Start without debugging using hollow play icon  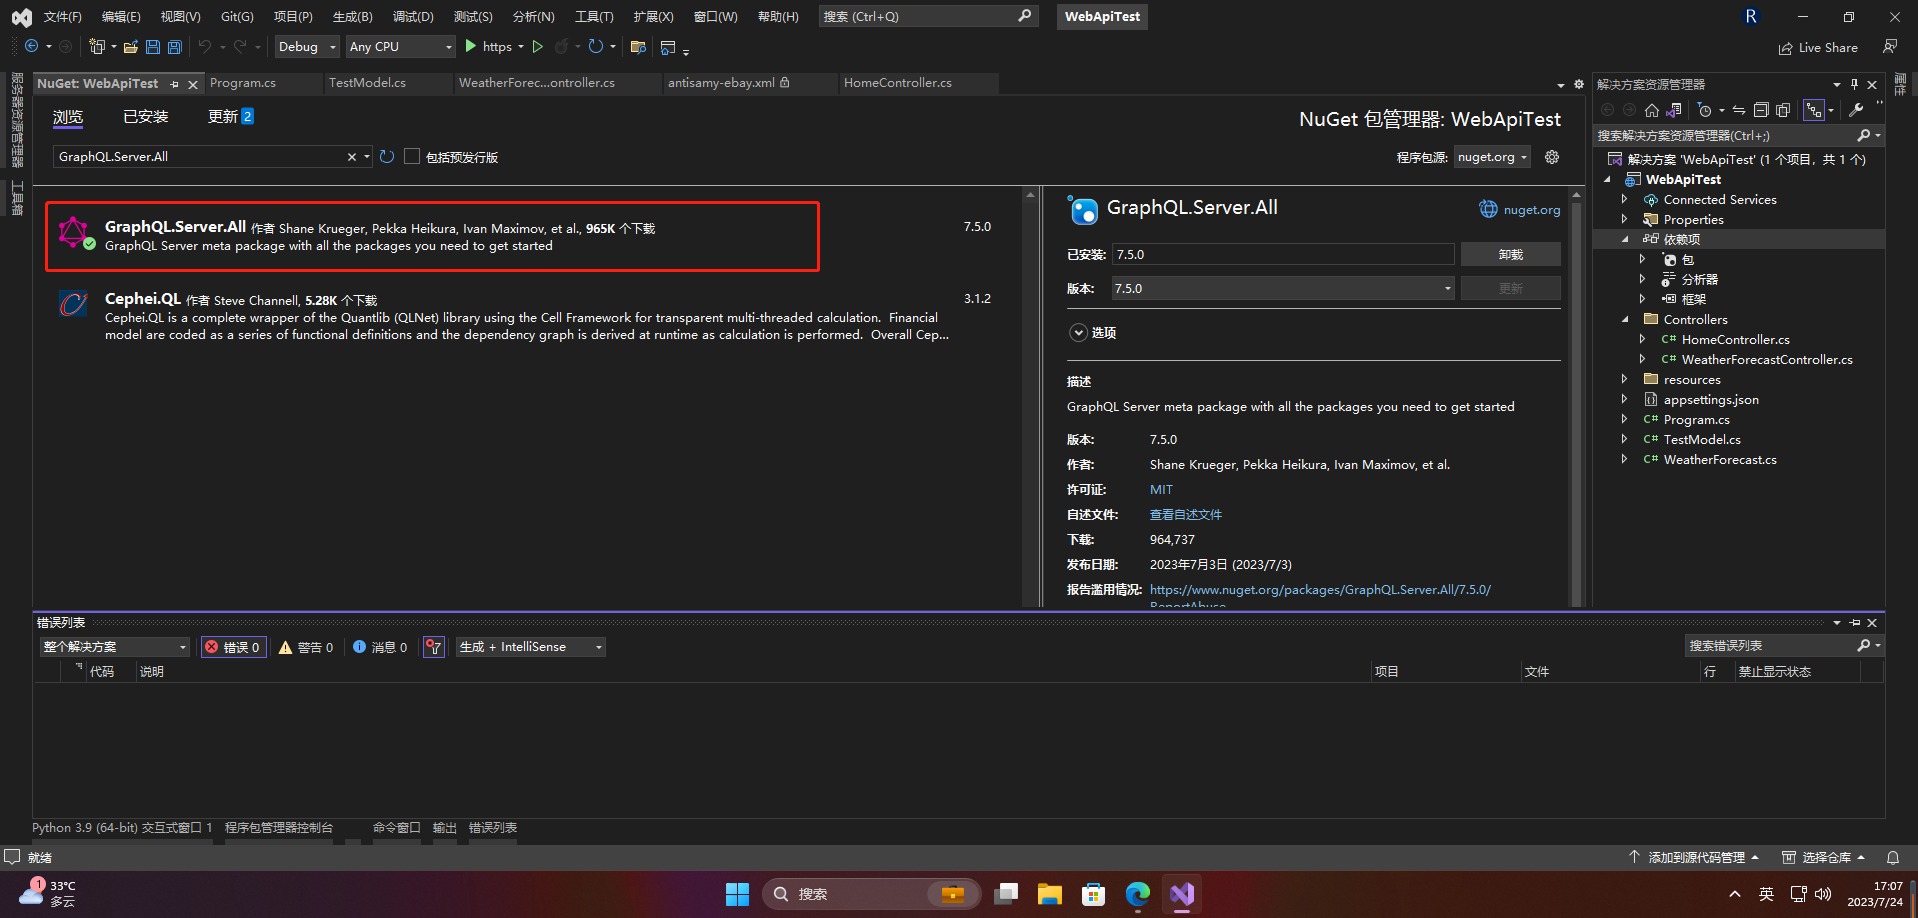[x=538, y=47]
